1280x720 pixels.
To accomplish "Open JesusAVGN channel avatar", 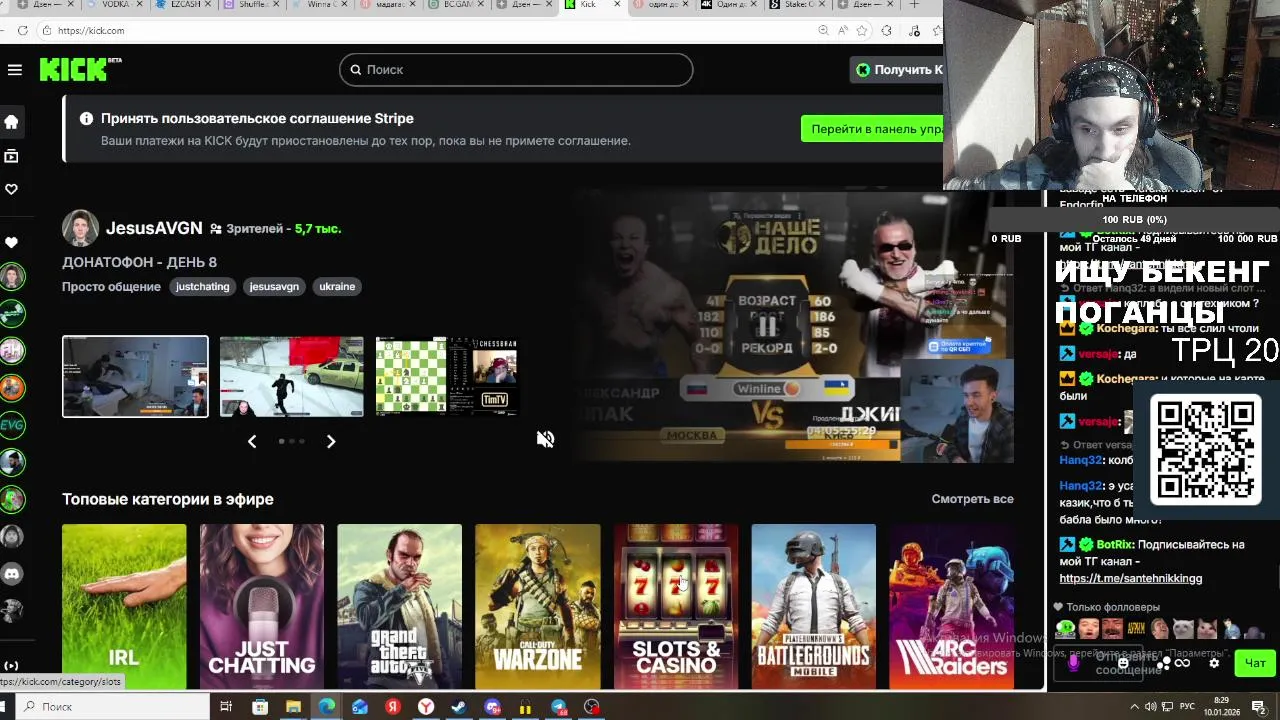I will [x=80, y=228].
